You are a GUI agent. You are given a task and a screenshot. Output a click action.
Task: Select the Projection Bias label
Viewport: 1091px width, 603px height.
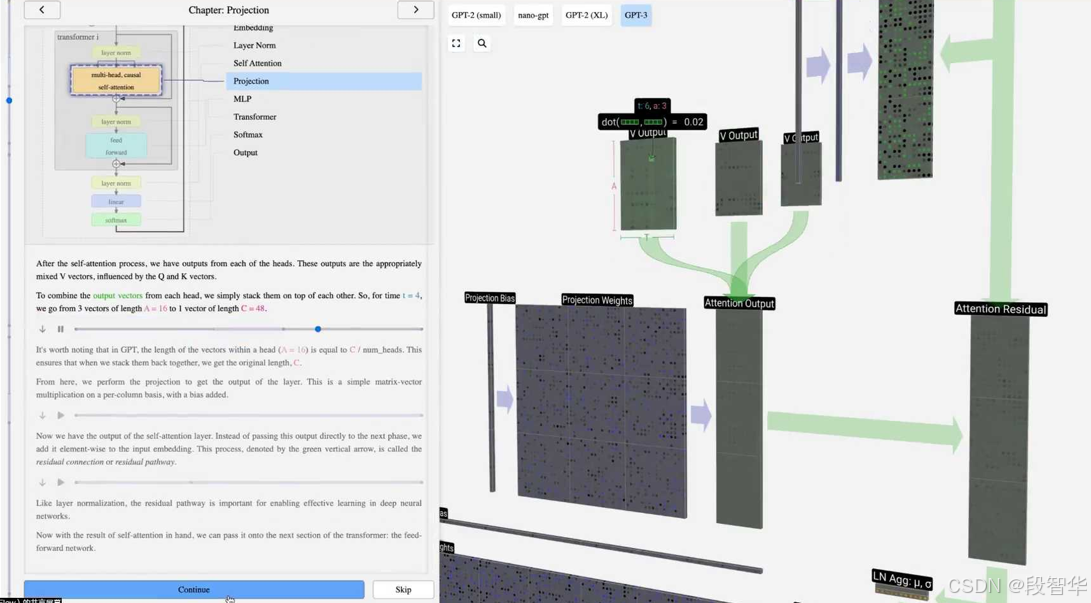coord(490,298)
